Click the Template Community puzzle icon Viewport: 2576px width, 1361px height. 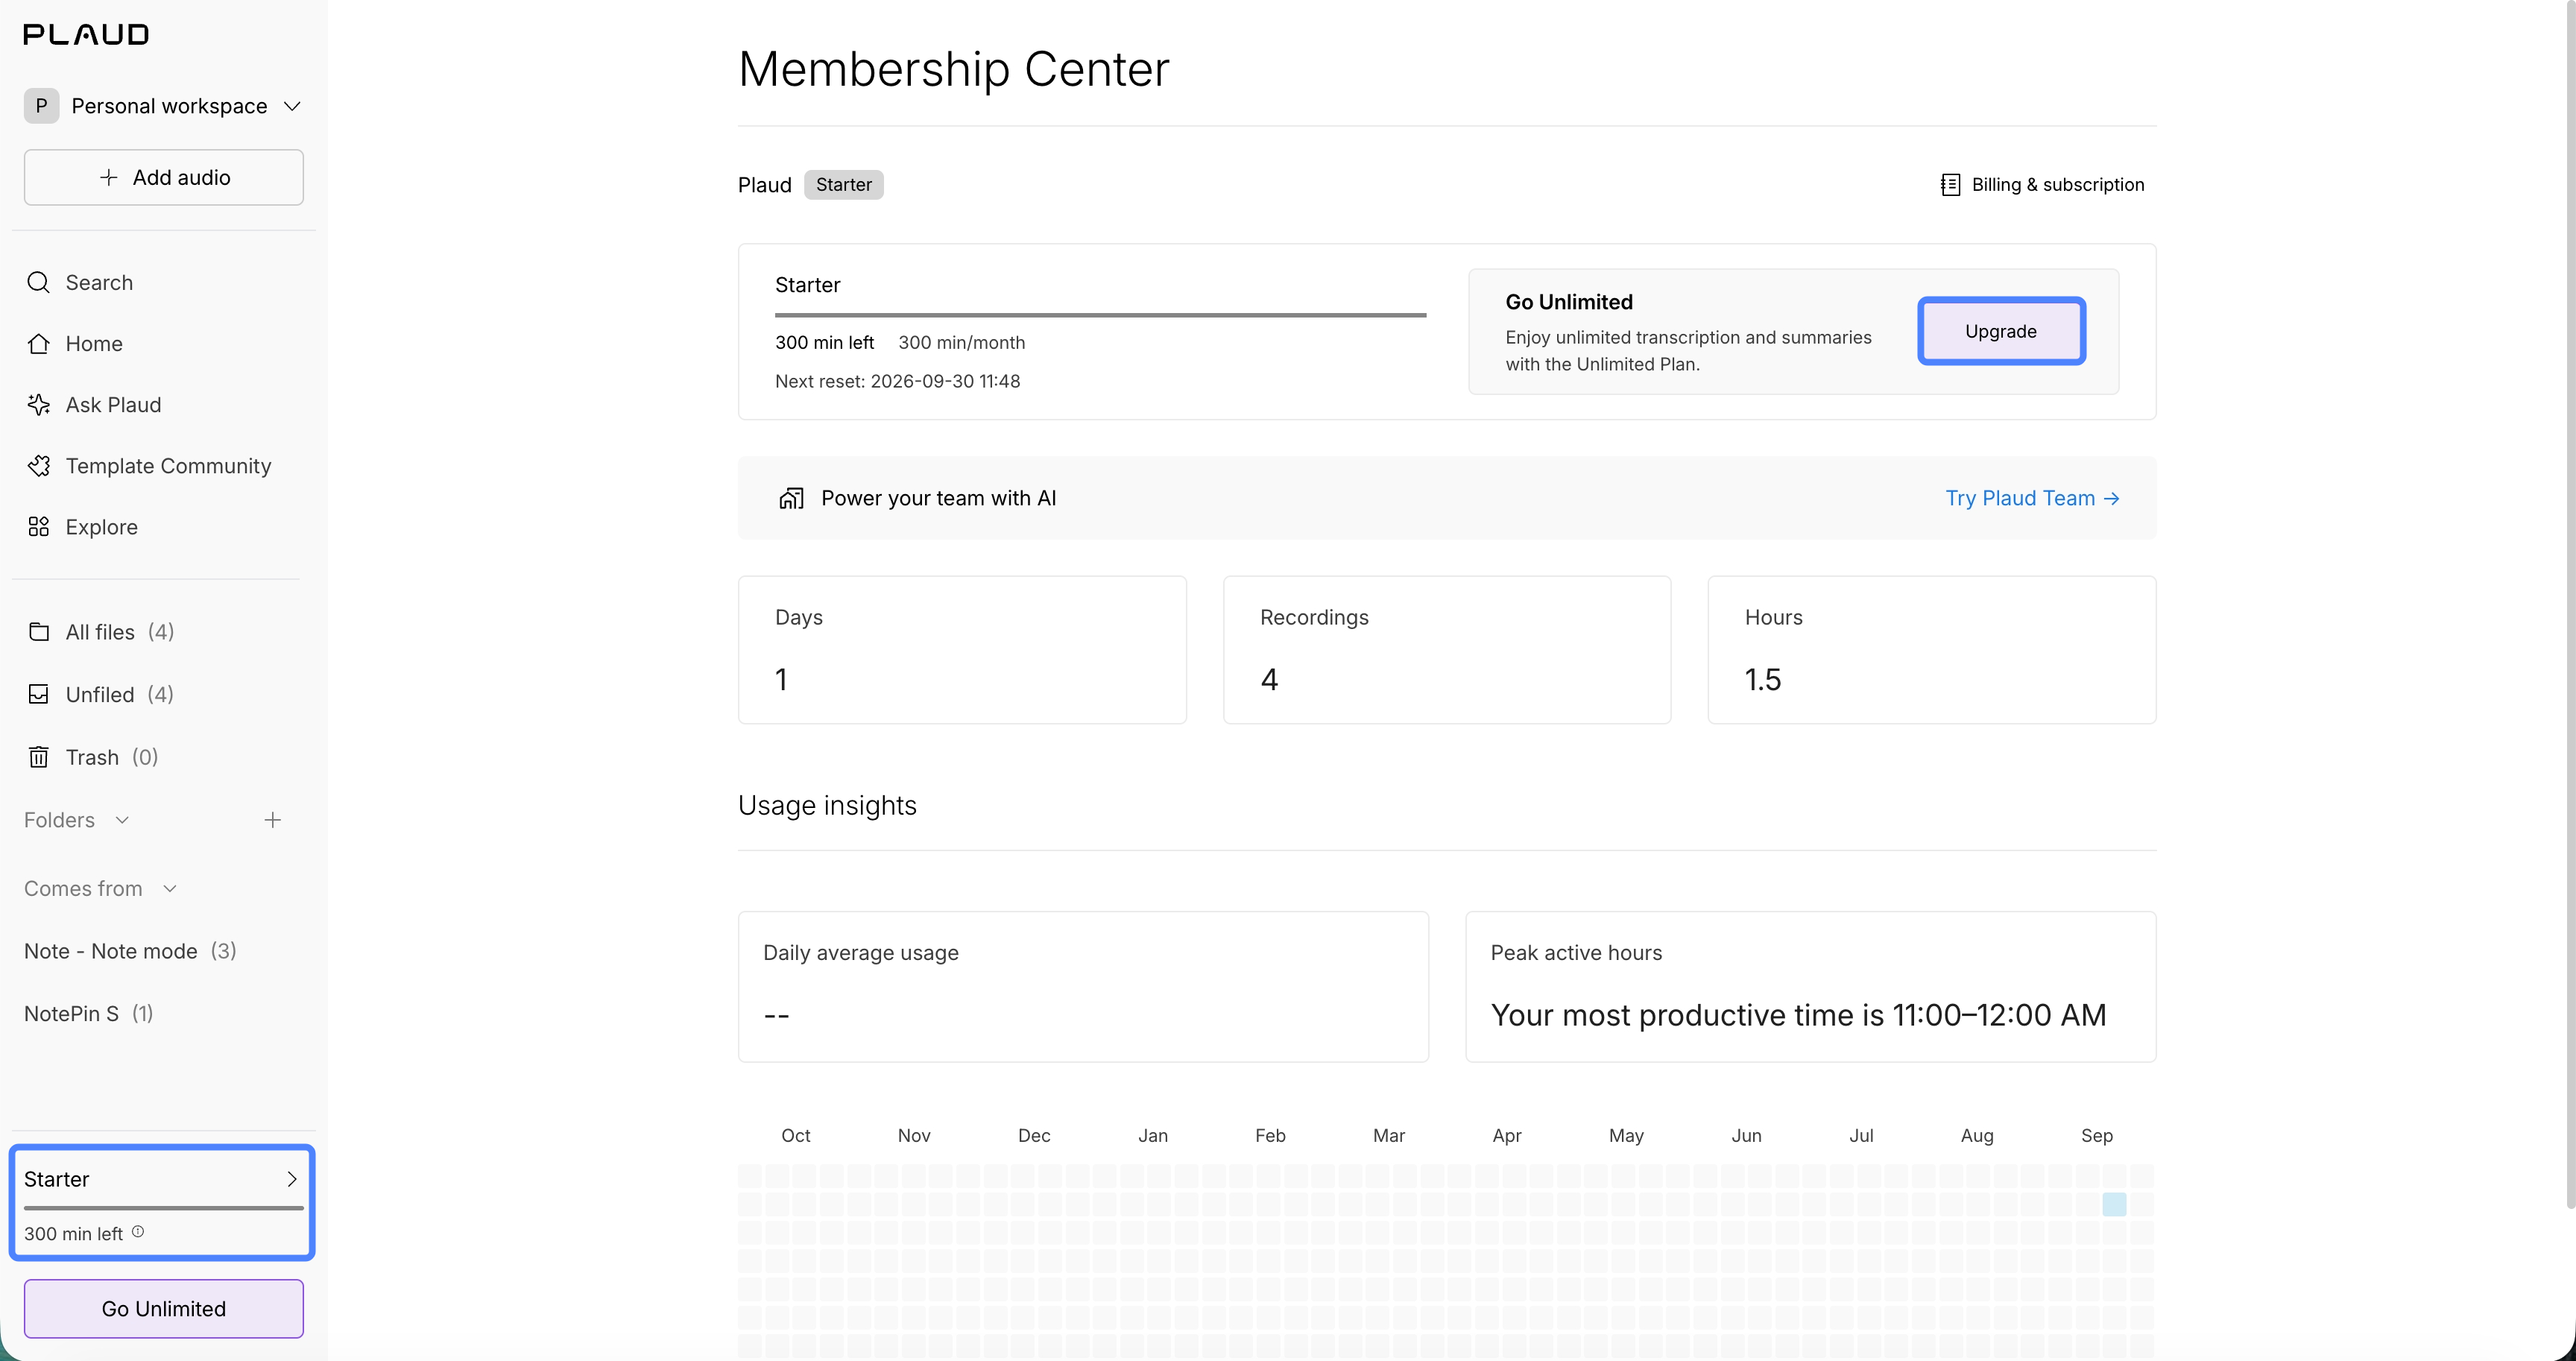point(38,466)
